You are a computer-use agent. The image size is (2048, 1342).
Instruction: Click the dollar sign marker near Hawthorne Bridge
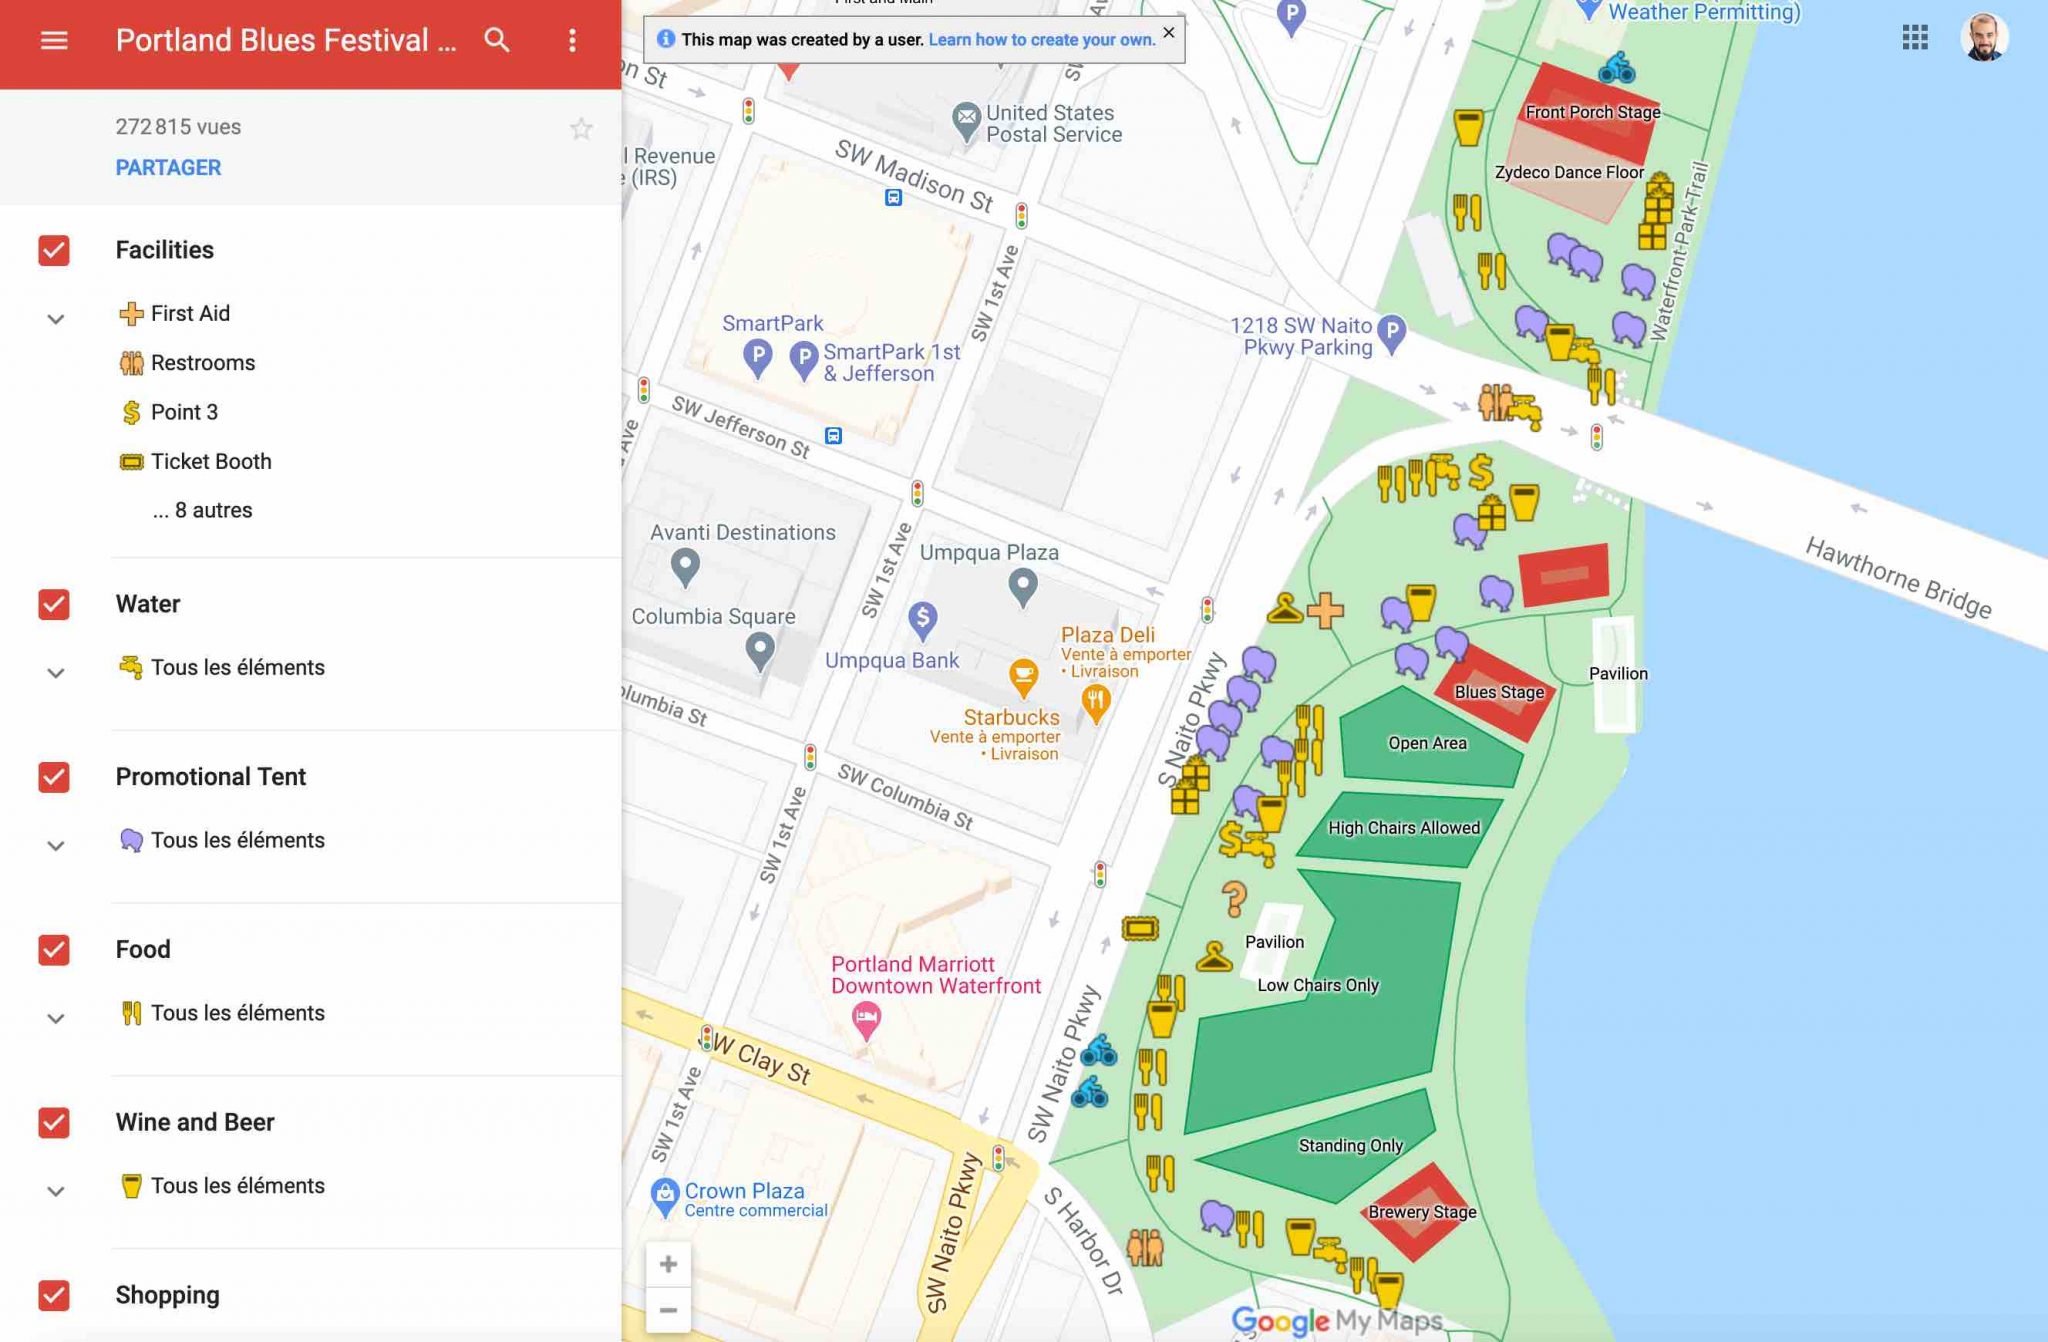coord(1481,471)
